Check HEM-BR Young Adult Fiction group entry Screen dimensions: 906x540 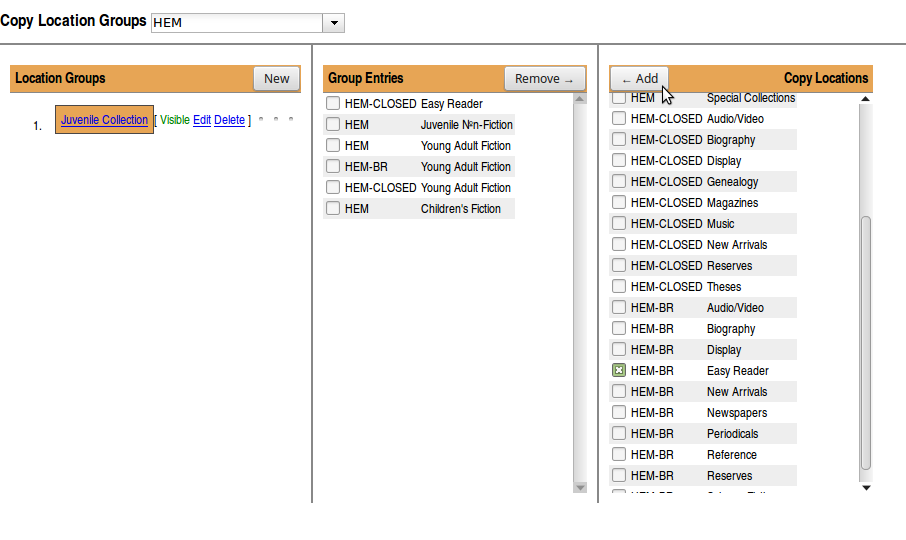coord(333,166)
